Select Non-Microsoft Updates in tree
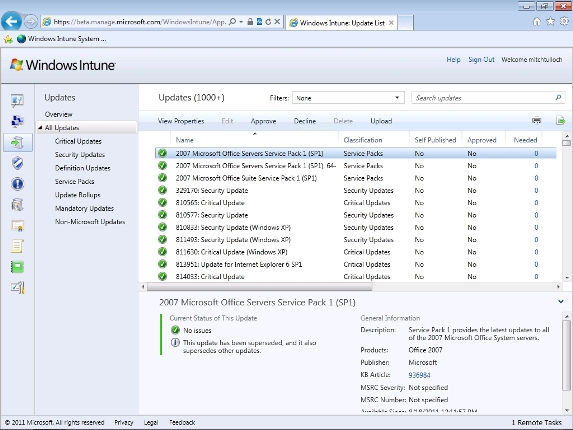 coord(90,222)
